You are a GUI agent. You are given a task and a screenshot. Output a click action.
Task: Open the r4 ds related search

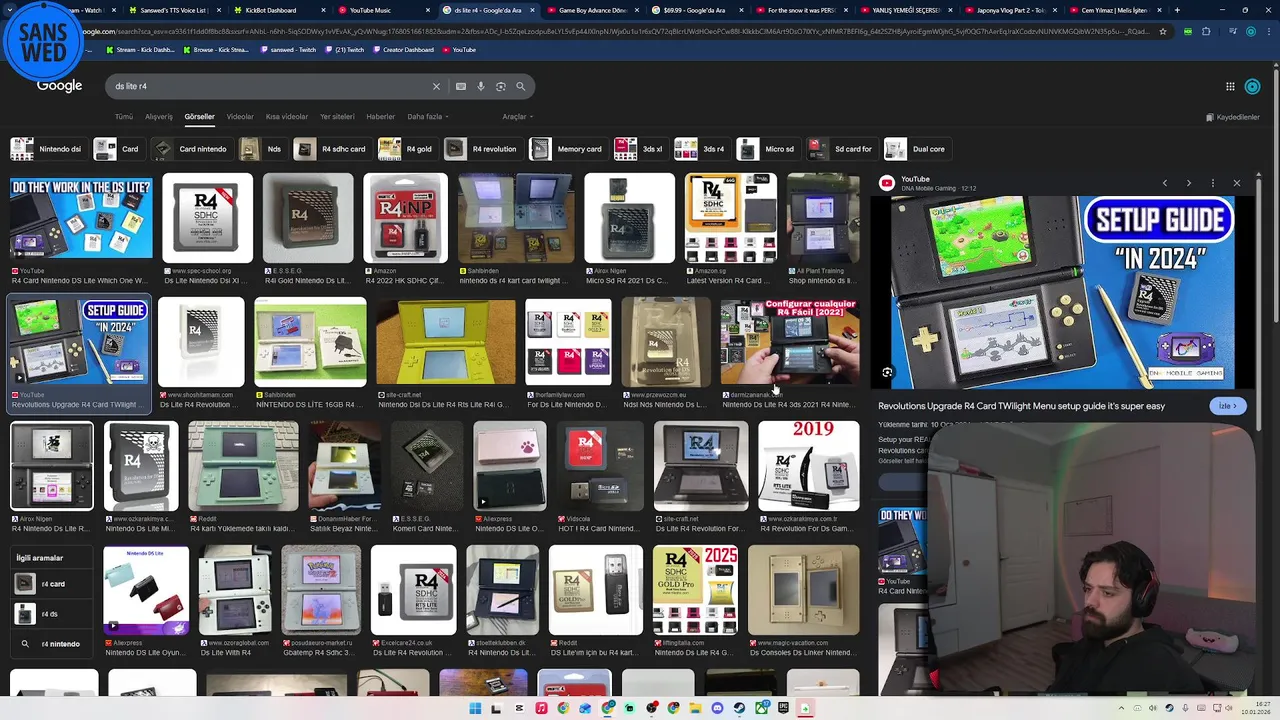pos(52,614)
